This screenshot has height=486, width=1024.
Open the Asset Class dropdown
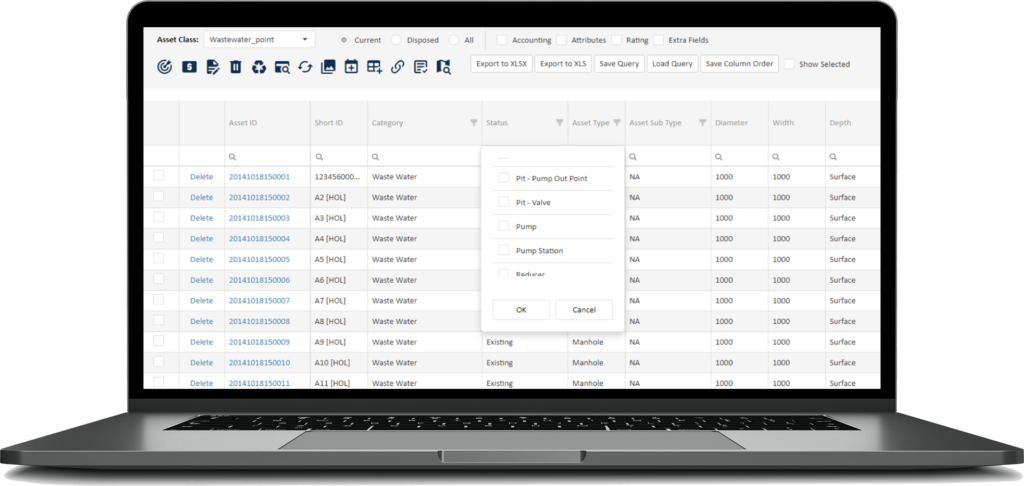point(259,40)
